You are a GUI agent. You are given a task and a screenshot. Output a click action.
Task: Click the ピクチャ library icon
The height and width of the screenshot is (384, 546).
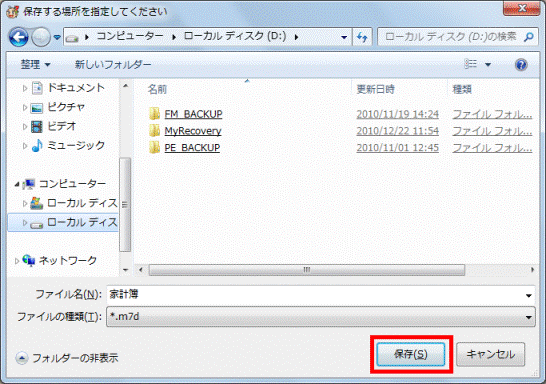37,108
